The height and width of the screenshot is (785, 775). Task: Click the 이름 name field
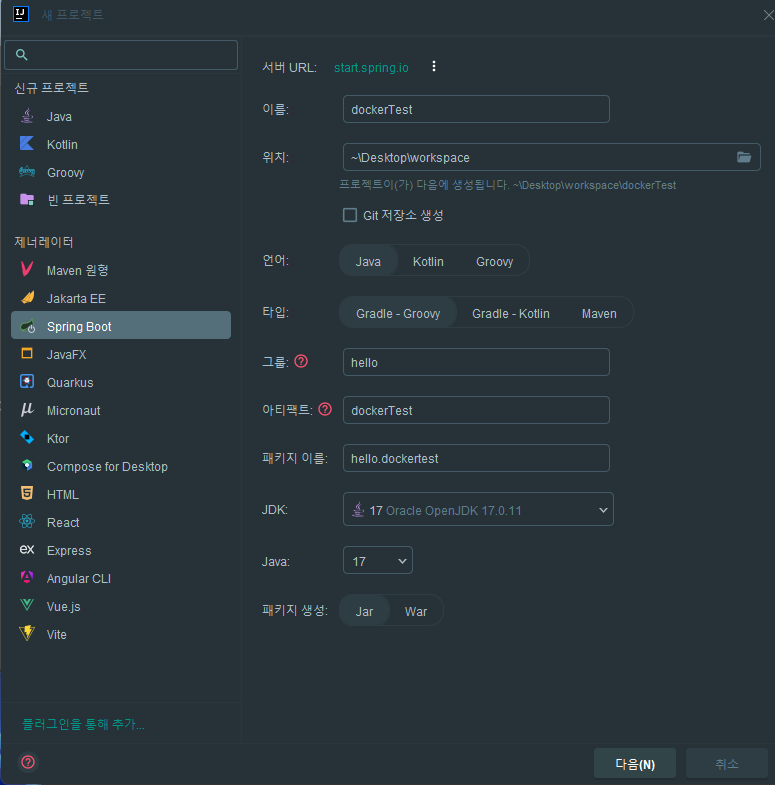click(476, 109)
